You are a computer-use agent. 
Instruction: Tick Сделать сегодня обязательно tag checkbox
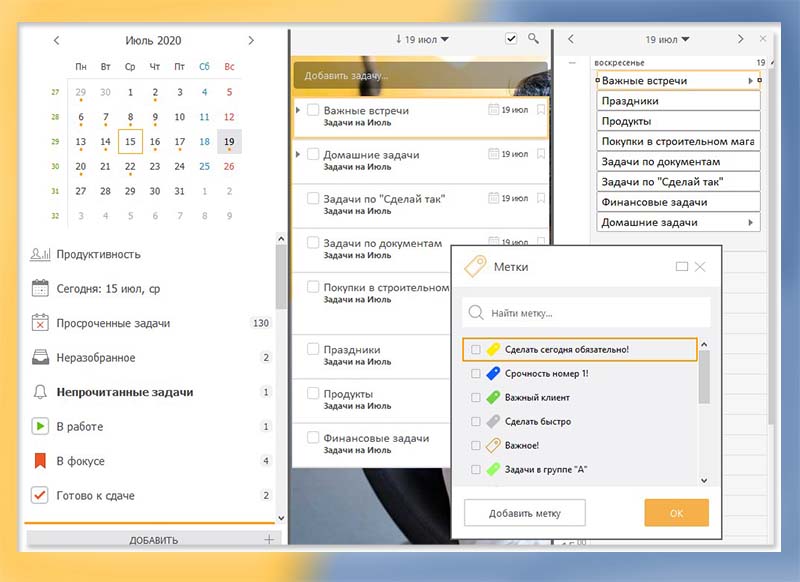tap(476, 349)
